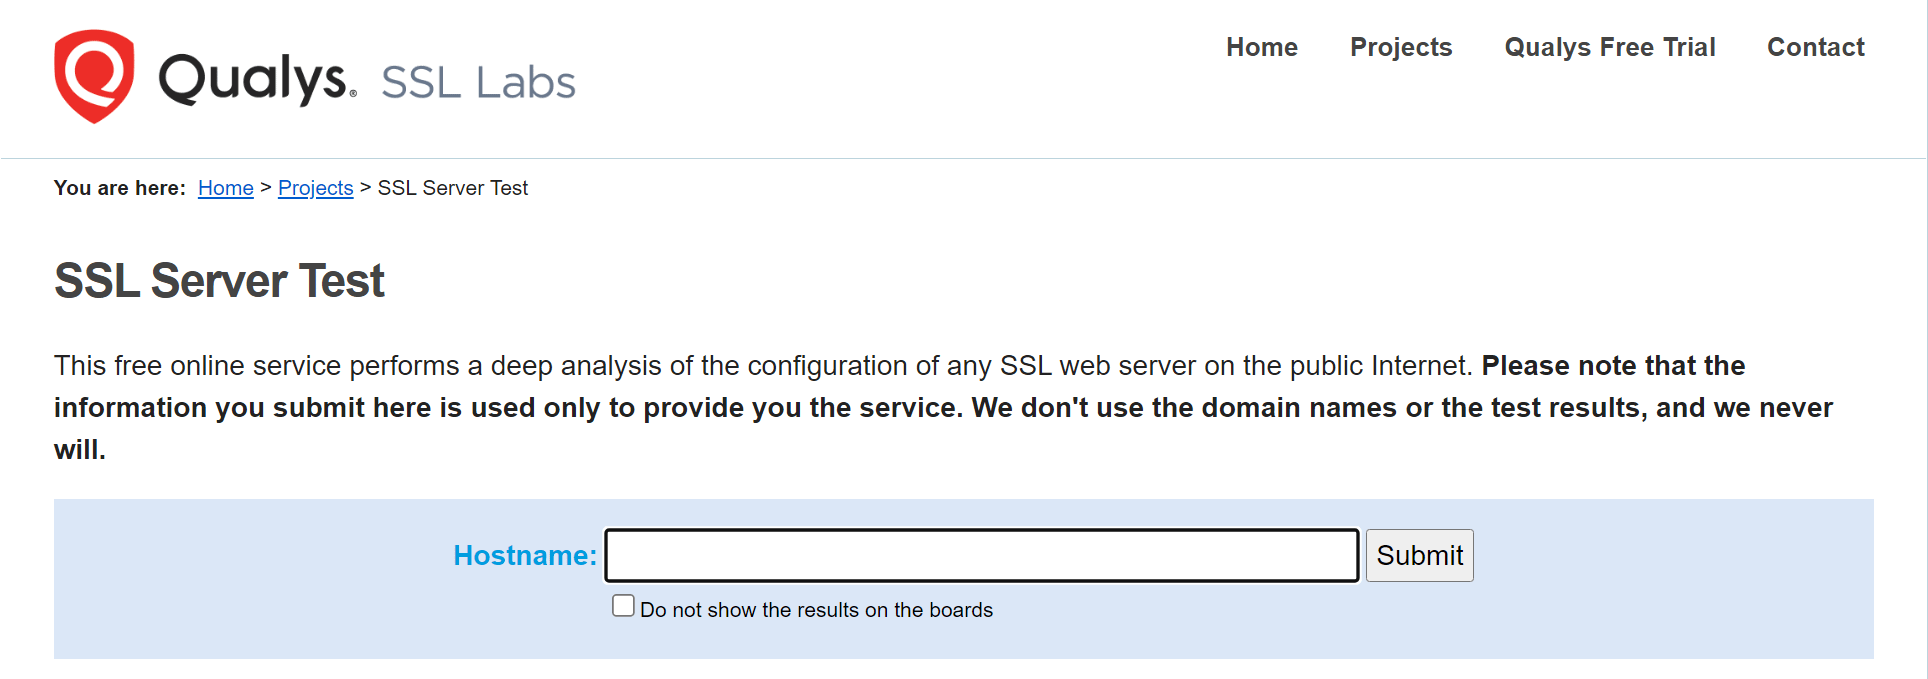
Task: Open the Contact page
Action: 1815,47
